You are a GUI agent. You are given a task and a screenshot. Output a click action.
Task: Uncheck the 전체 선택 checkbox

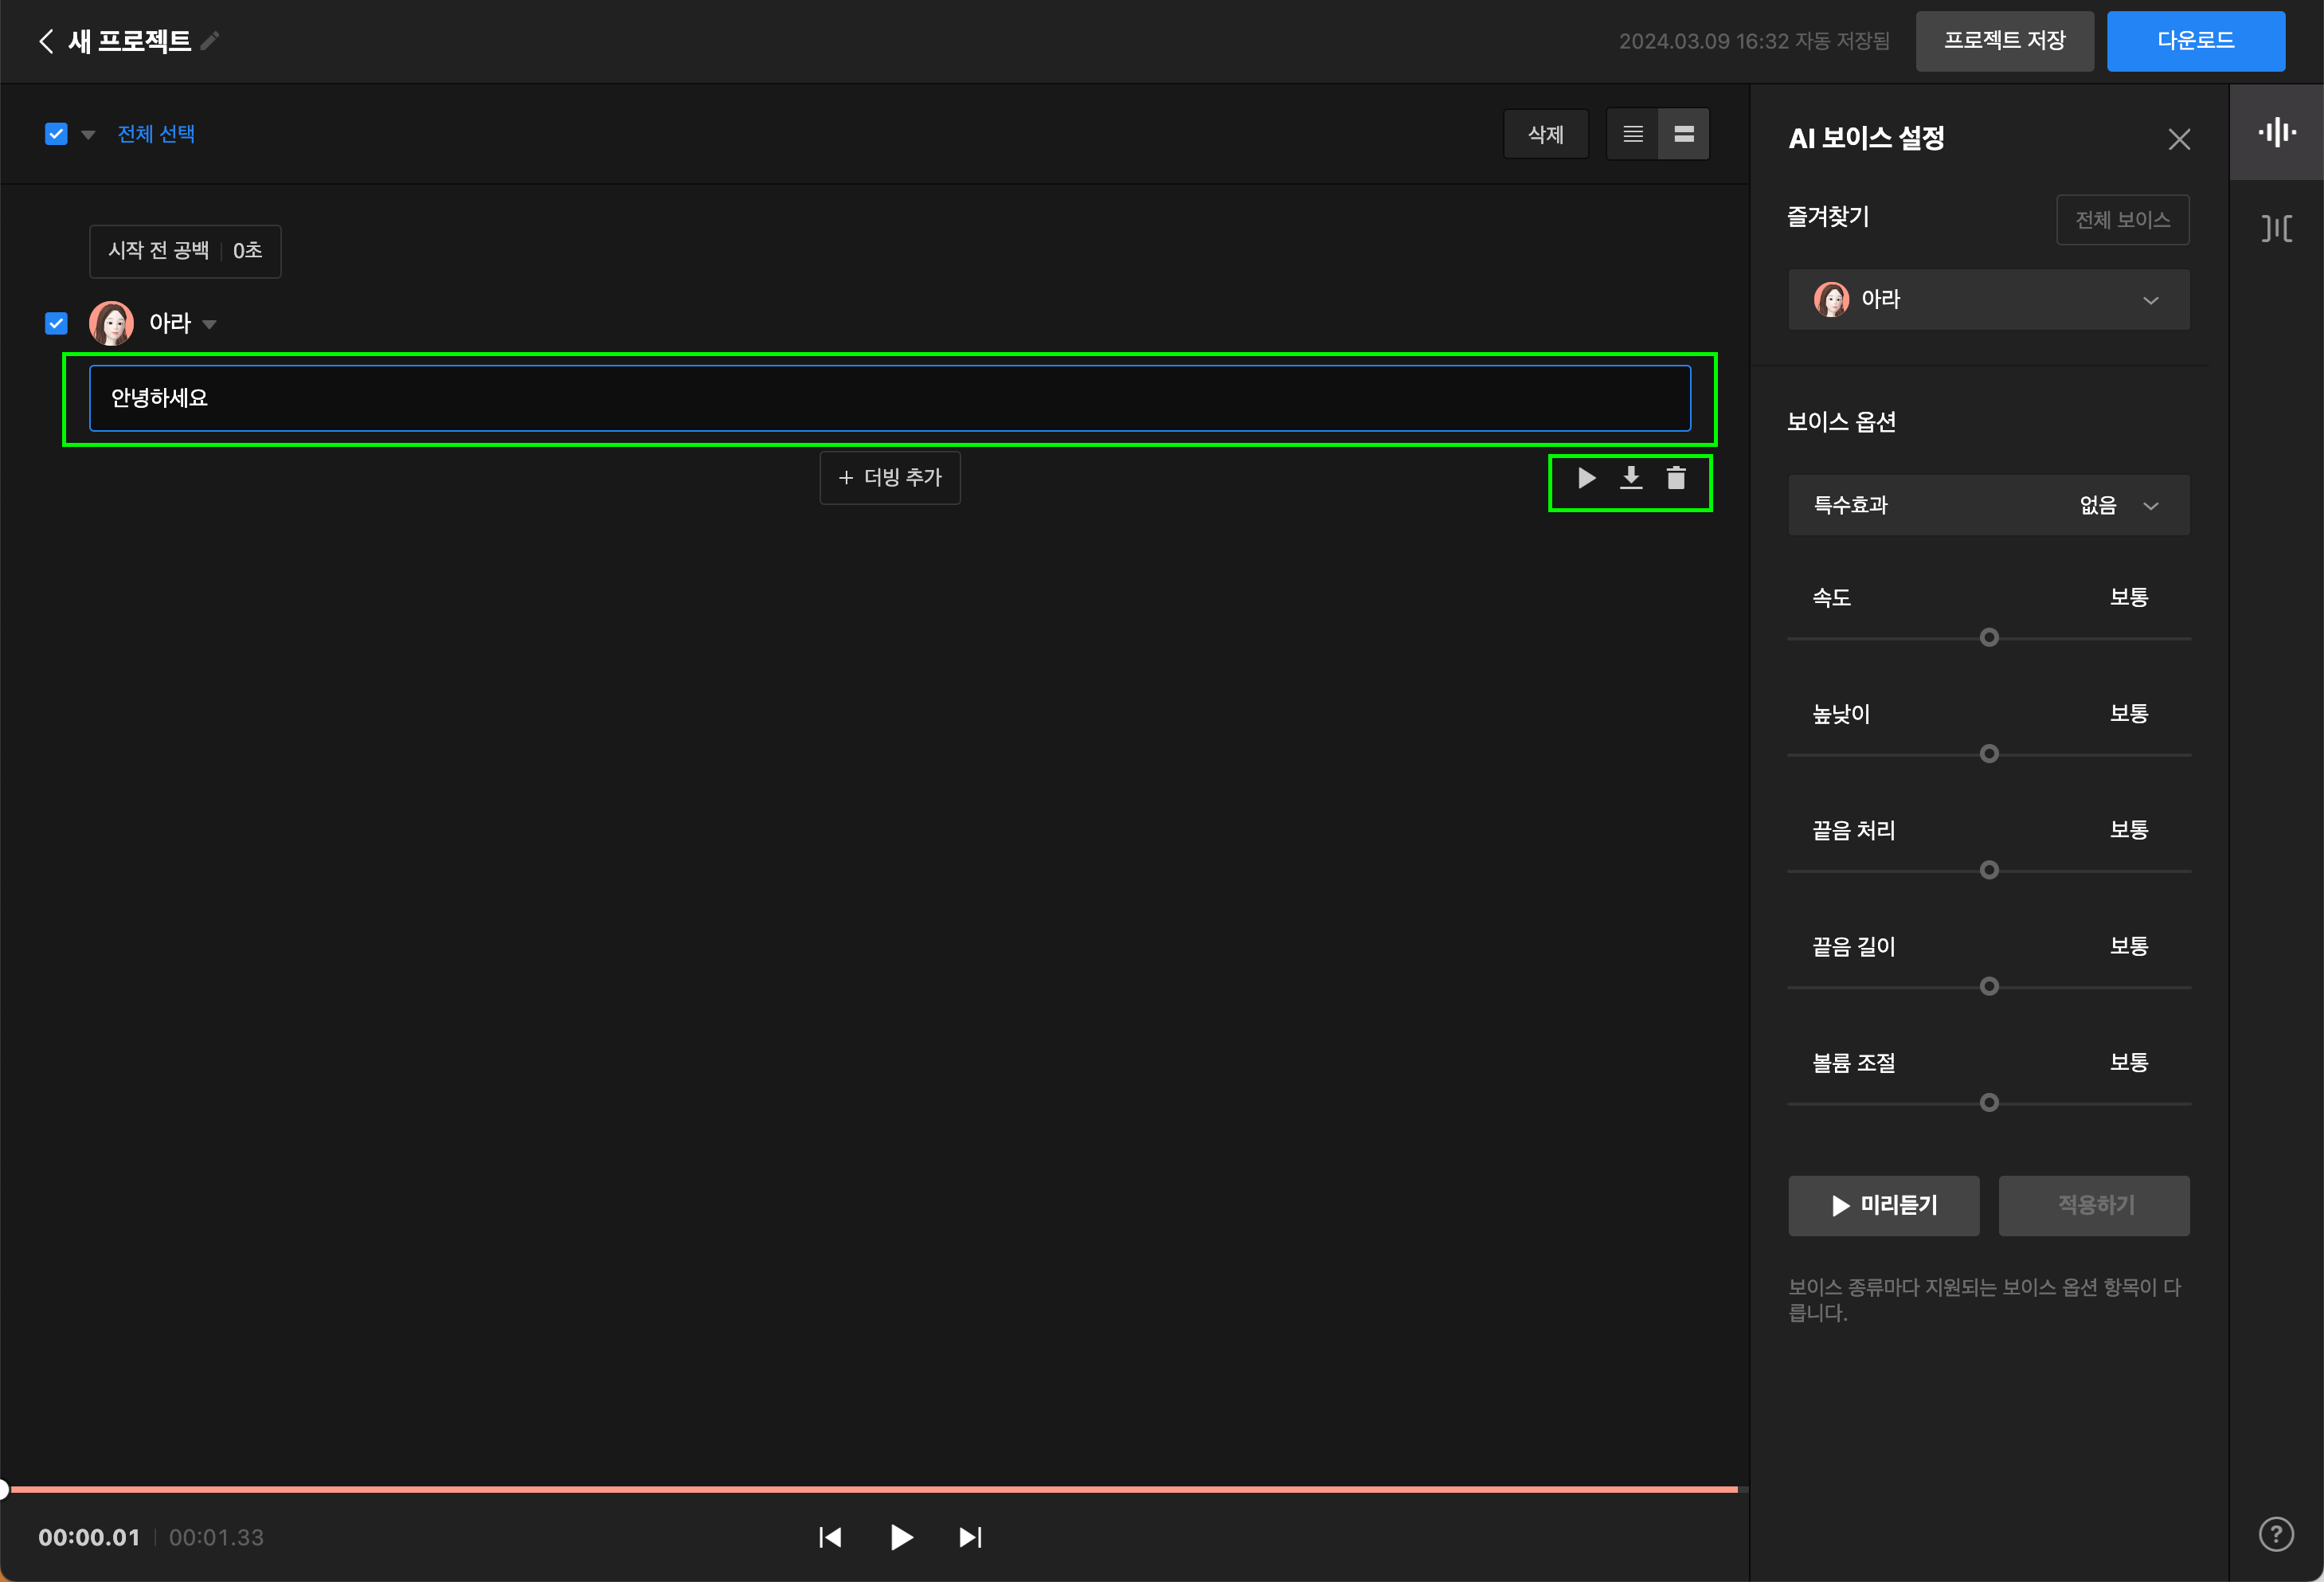click(56, 134)
